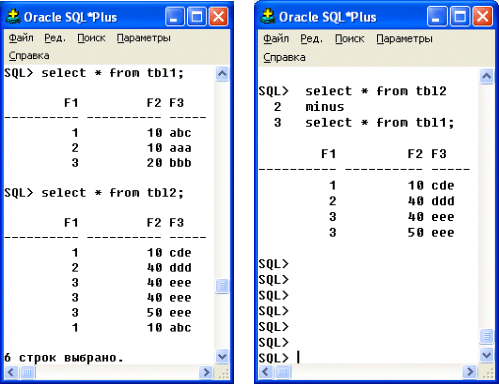499x384 pixels.
Task: Open Поиск menu in right window
Action: coord(349,39)
